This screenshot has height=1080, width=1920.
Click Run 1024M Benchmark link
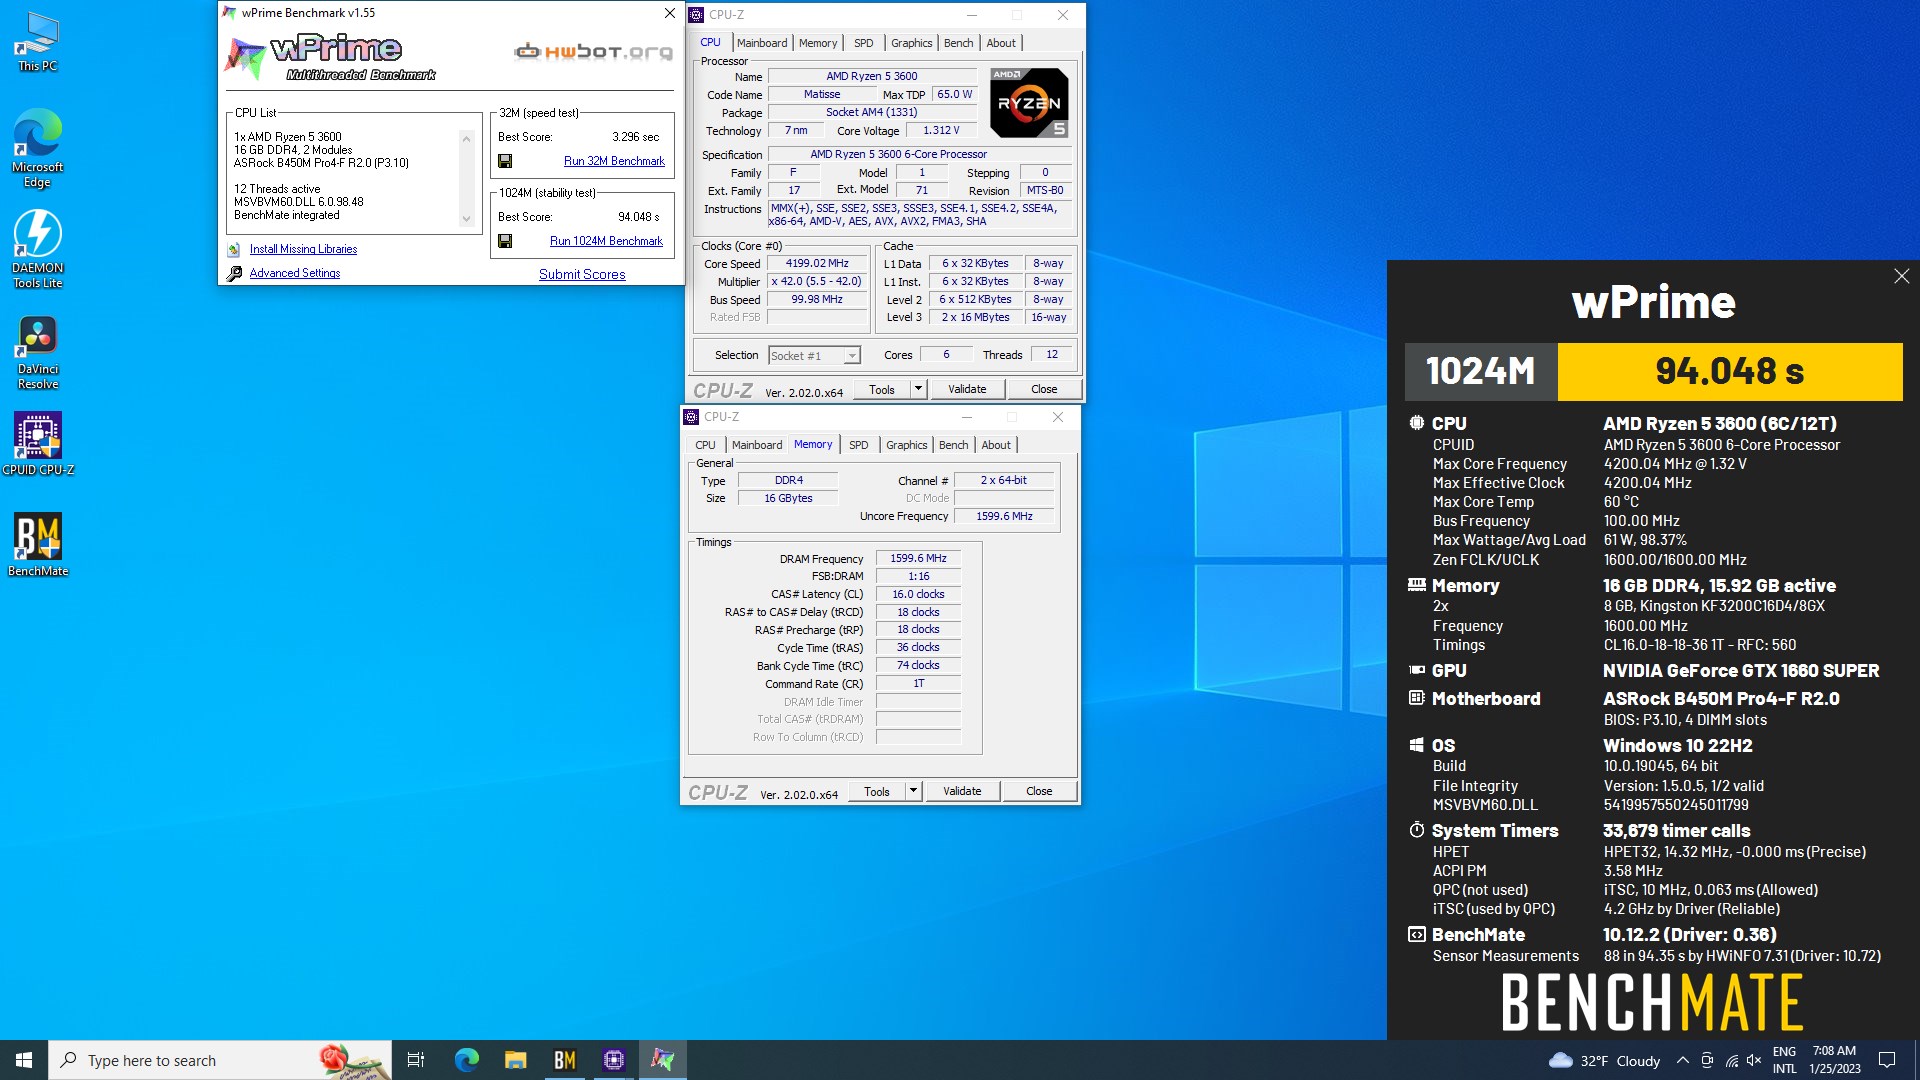(x=606, y=241)
